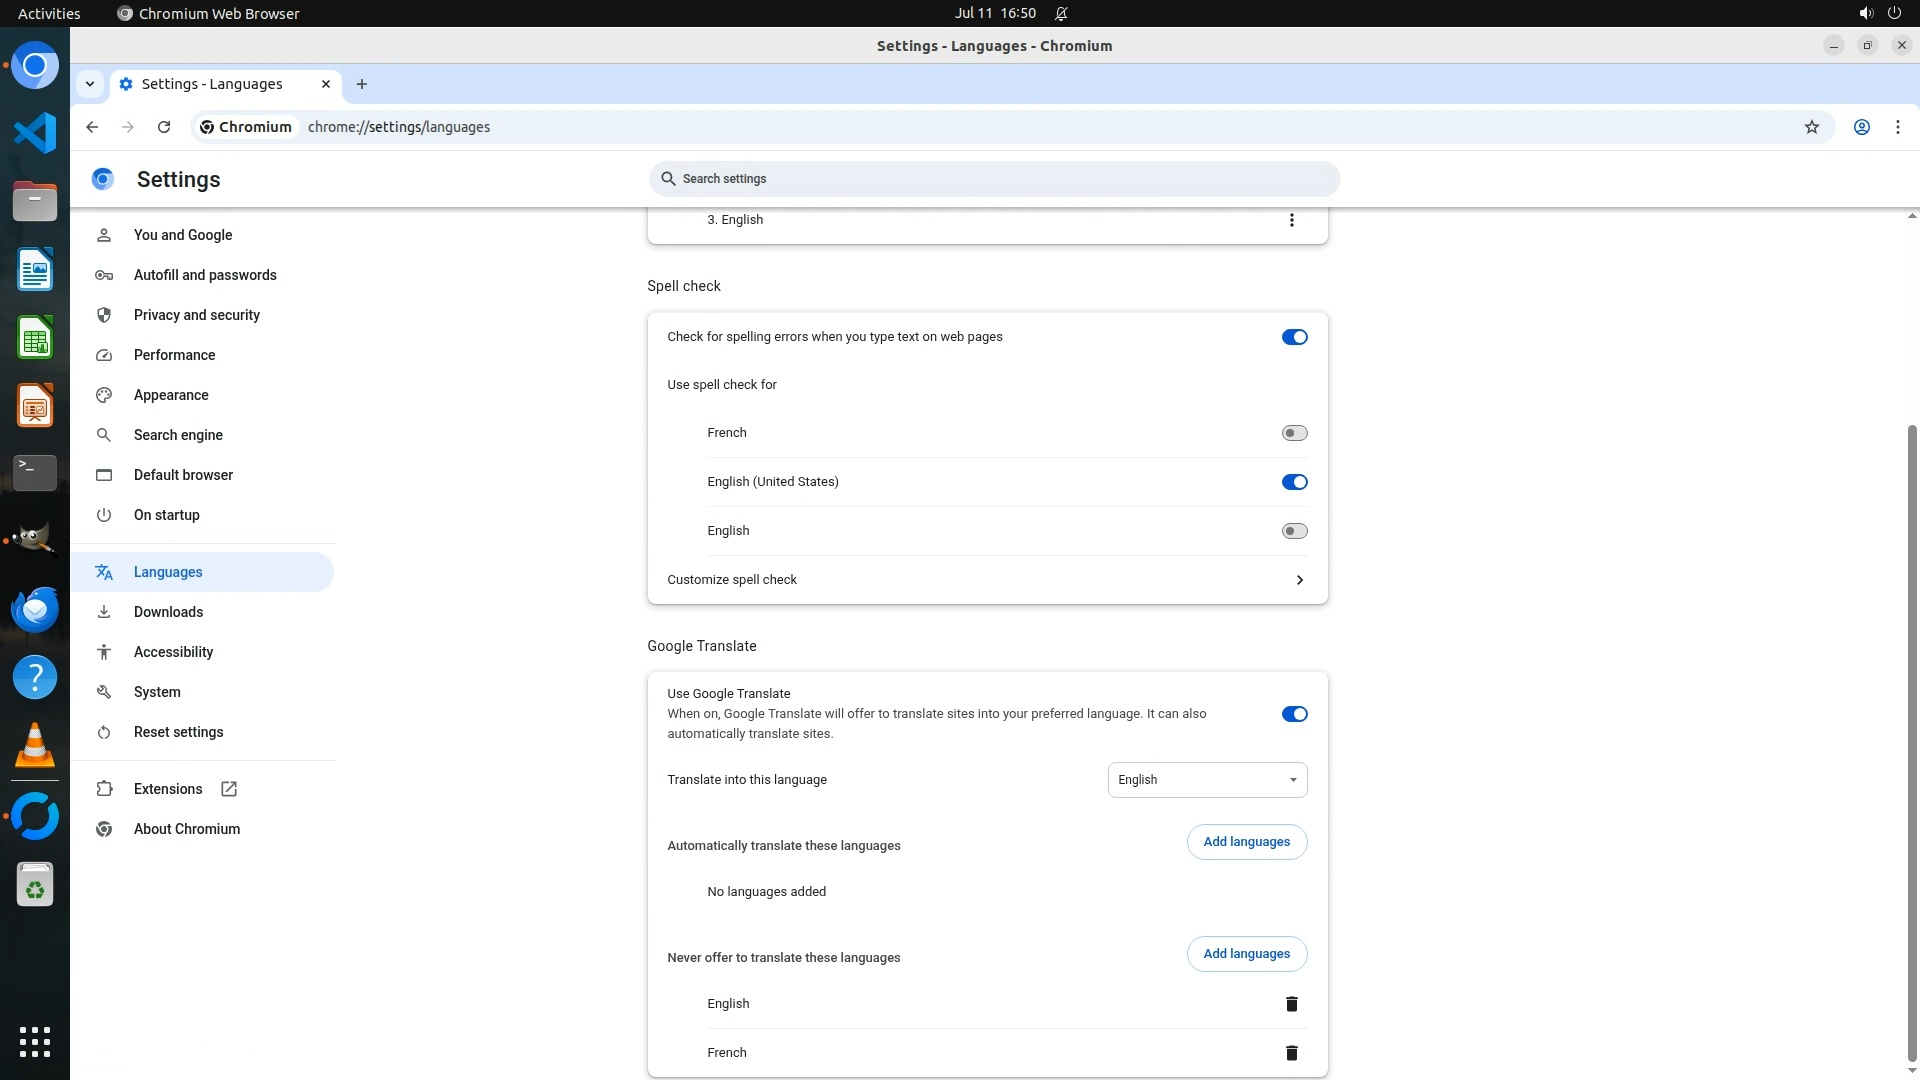Open Privacy and security settings
The image size is (1920, 1080).
(x=197, y=315)
